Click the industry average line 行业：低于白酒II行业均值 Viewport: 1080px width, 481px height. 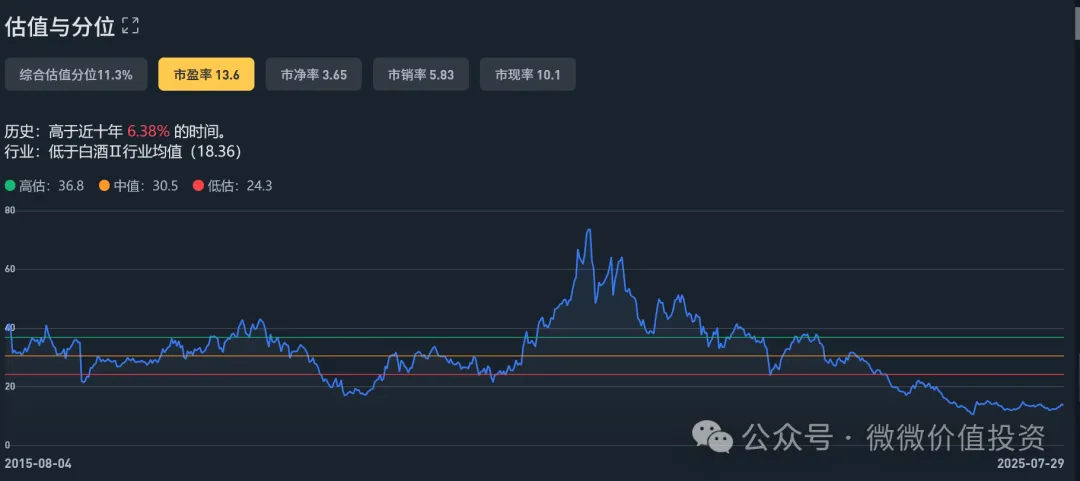pyautogui.click(x=123, y=151)
